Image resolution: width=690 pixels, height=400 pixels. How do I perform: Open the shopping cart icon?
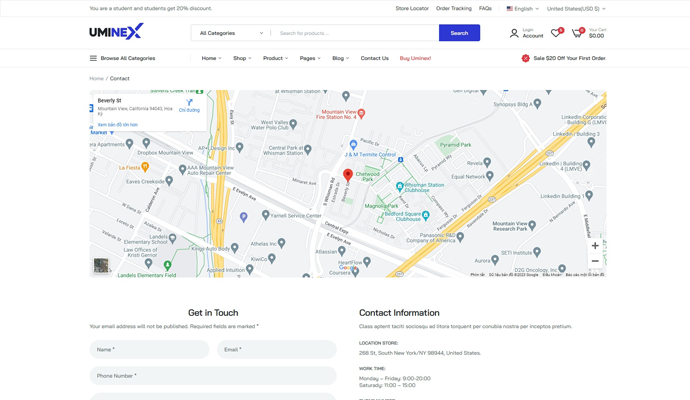(x=577, y=33)
